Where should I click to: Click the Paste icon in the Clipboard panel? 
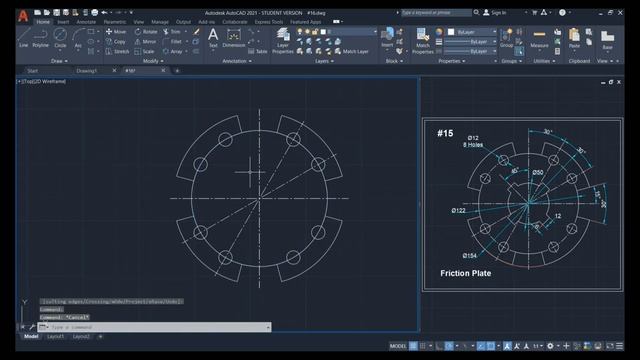(x=574, y=38)
